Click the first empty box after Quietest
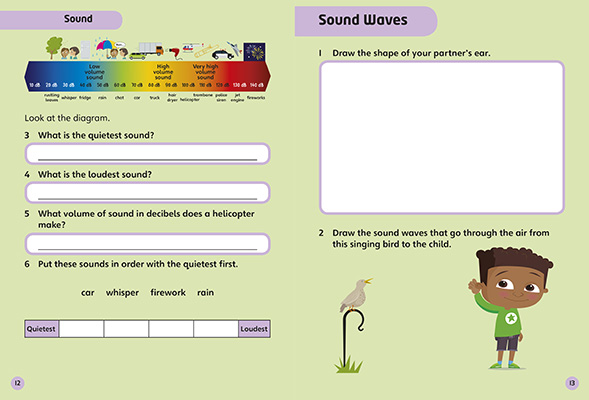The height and width of the screenshot is (400, 589). pyautogui.click(x=82, y=329)
